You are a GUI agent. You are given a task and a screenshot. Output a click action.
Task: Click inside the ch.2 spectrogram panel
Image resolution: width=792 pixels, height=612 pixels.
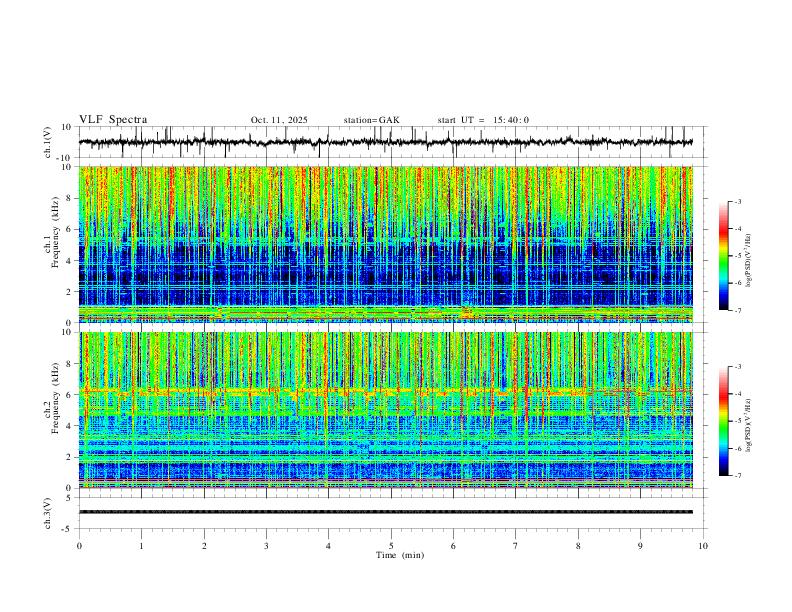(386, 410)
